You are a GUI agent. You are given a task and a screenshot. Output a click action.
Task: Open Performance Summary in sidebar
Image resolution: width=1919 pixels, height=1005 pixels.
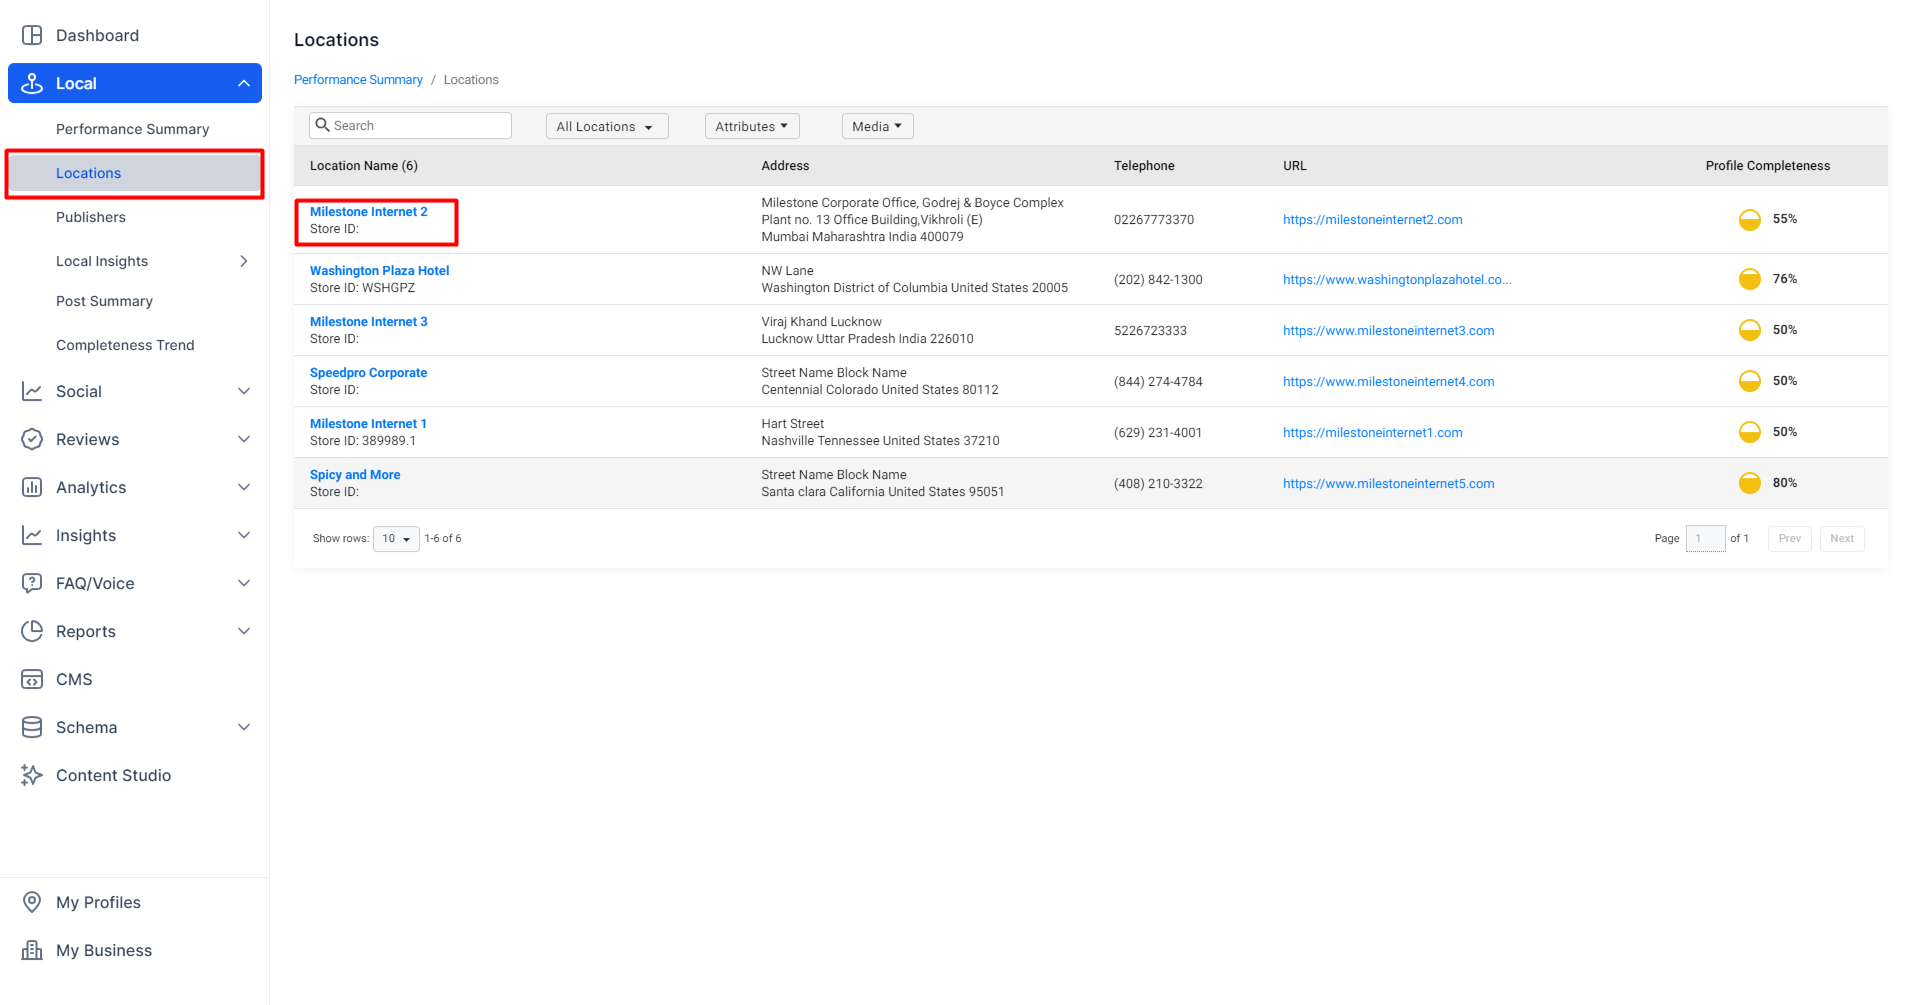[x=133, y=129]
